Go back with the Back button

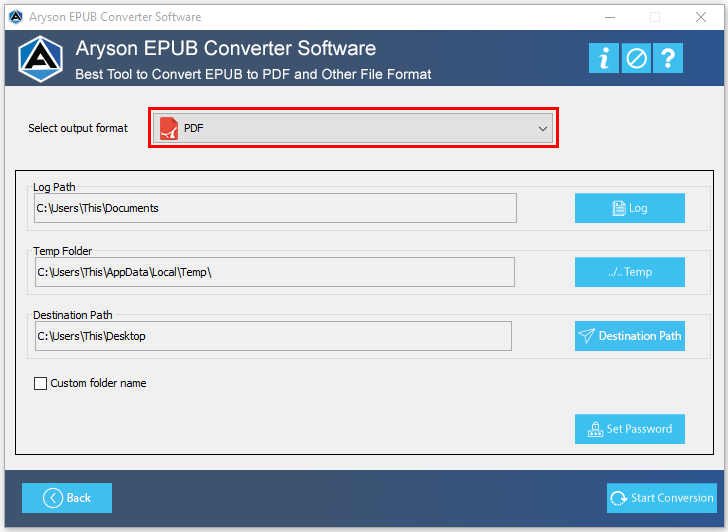(67, 498)
